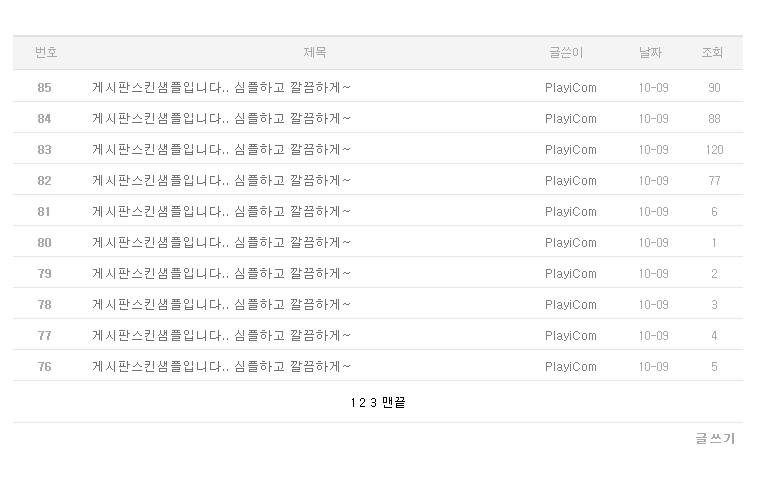Go to page 2 in pagination
This screenshot has height=480, width=761.
(363, 403)
